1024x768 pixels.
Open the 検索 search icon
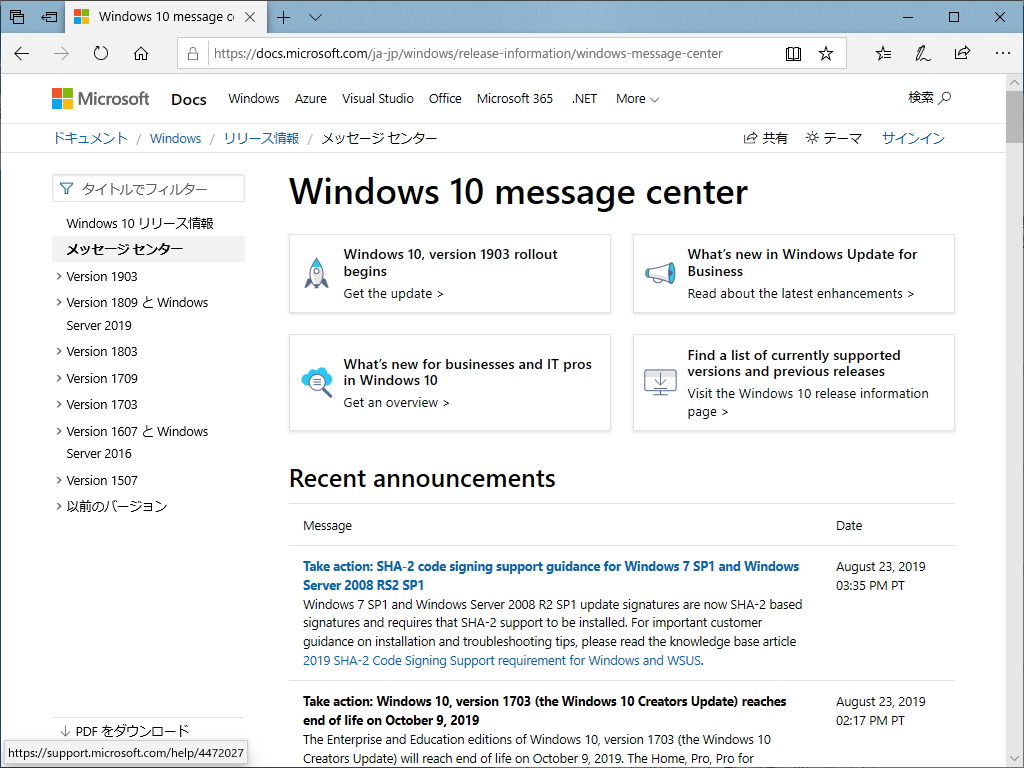[x=945, y=98]
